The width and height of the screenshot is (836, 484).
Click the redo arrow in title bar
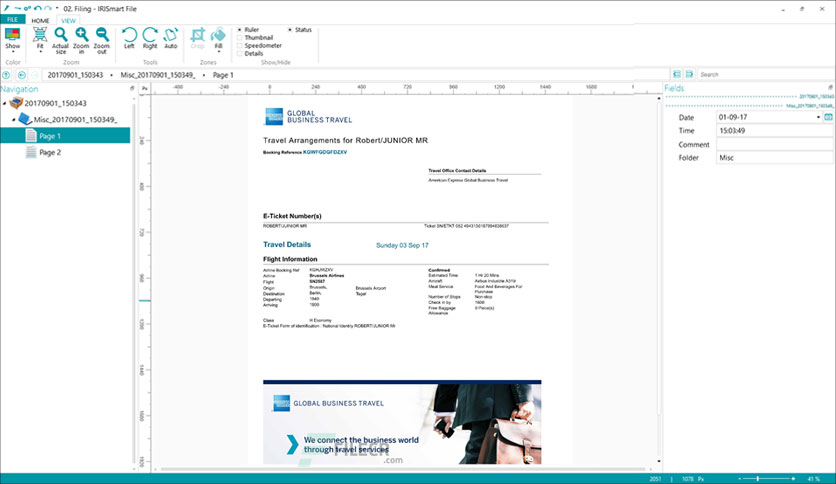48,9
